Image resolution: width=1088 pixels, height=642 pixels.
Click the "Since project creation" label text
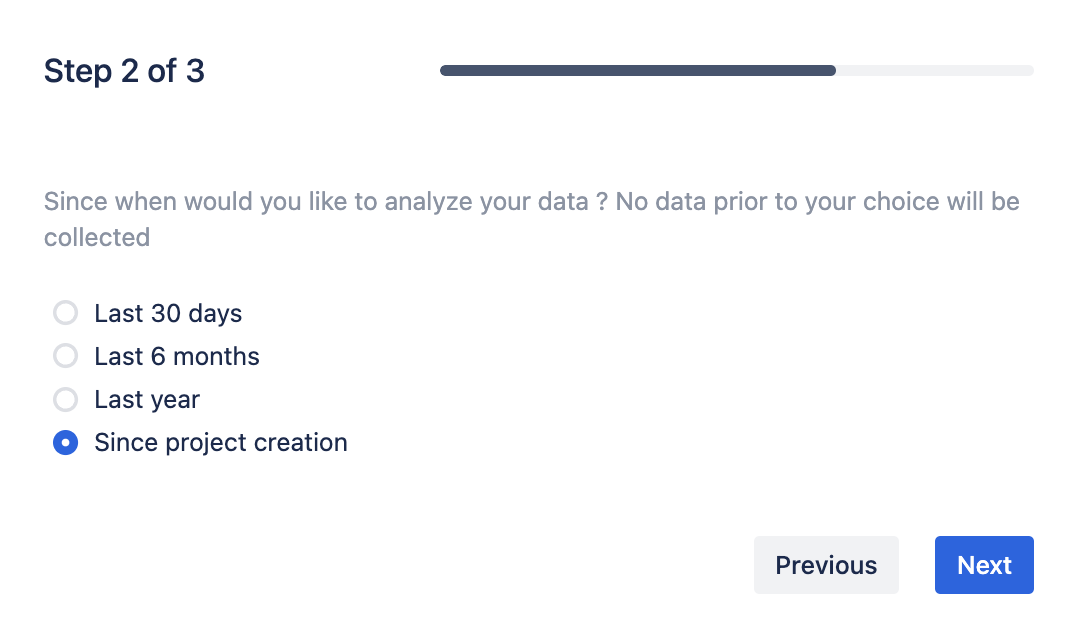click(221, 443)
